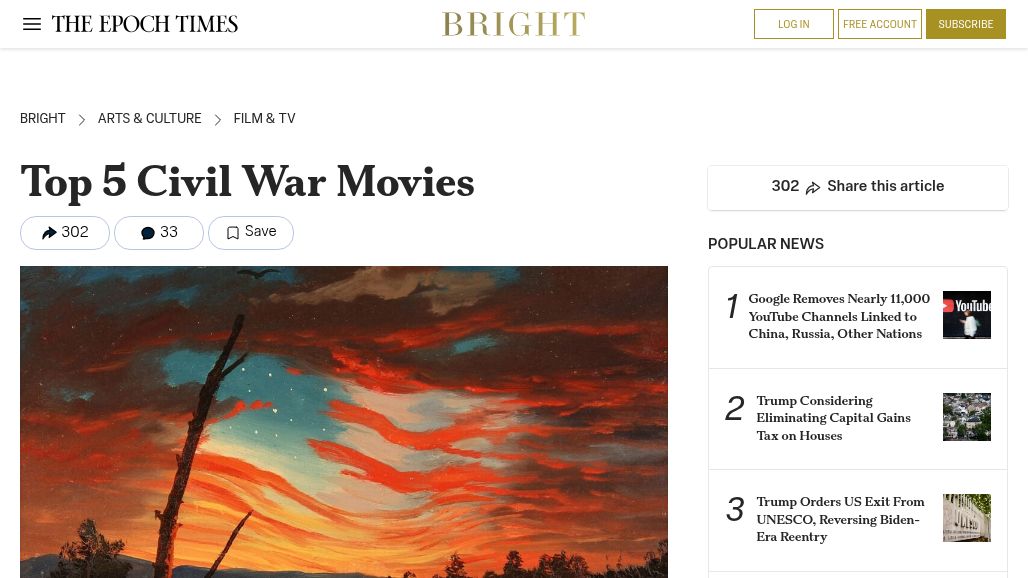This screenshot has height=578, width=1028.
Task: Click the FREE ACCOUNT button
Action: (879, 24)
